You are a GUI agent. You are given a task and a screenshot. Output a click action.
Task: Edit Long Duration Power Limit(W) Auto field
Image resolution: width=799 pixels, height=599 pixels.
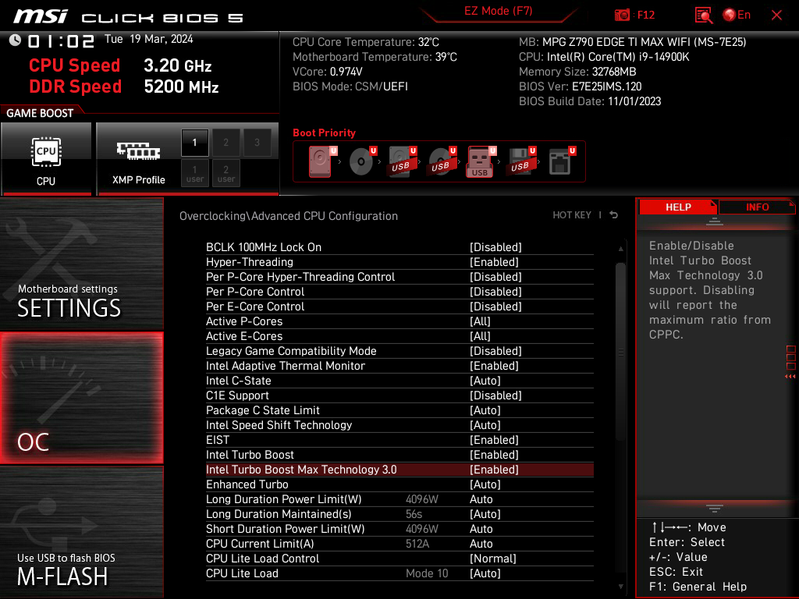[x=481, y=499]
